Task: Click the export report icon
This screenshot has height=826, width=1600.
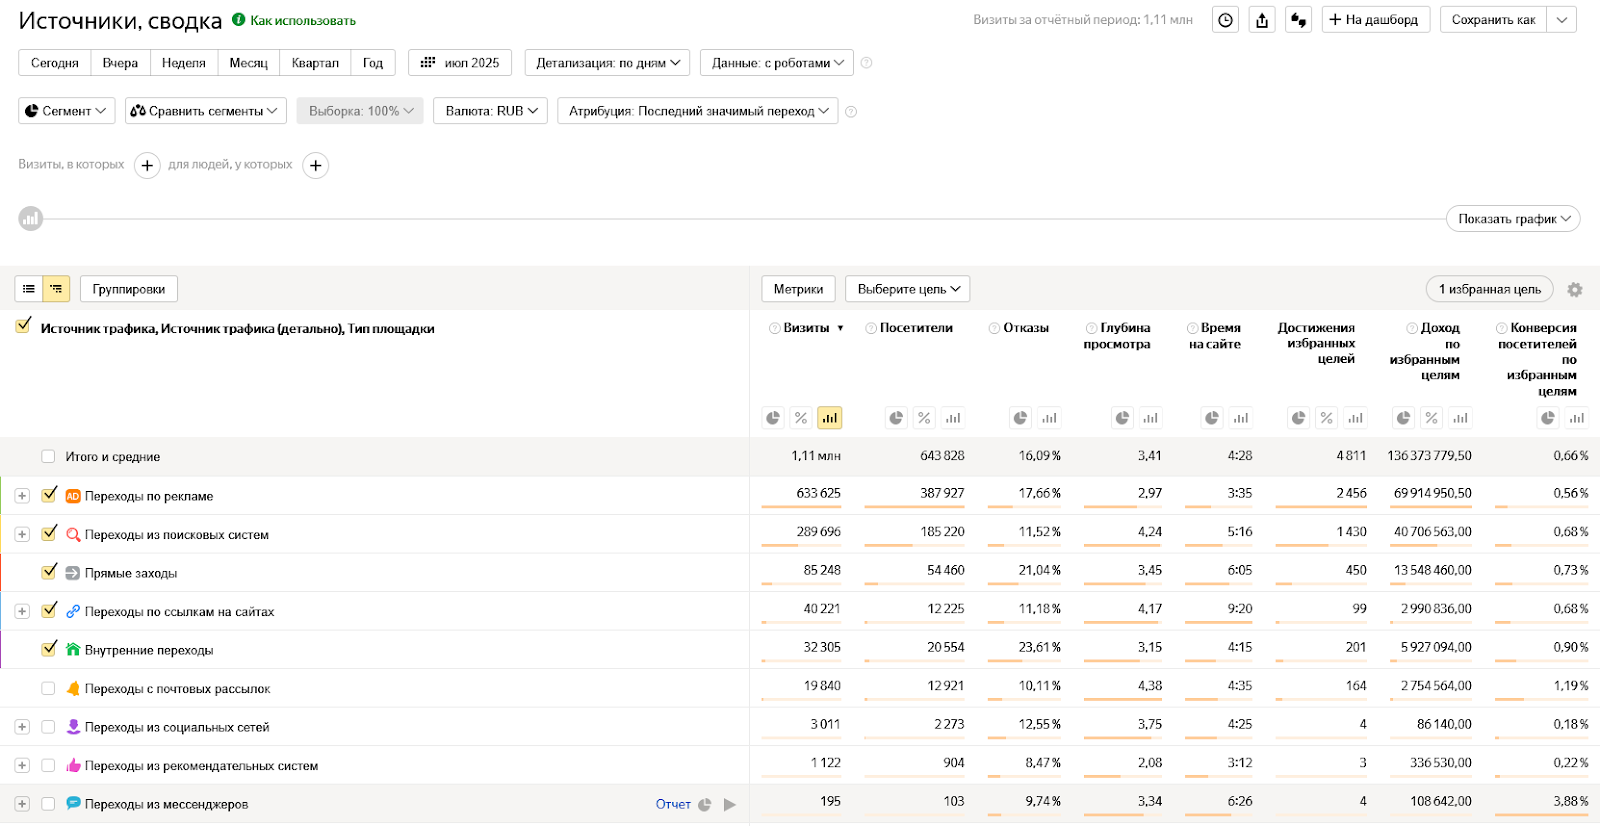Action: pyautogui.click(x=1262, y=20)
